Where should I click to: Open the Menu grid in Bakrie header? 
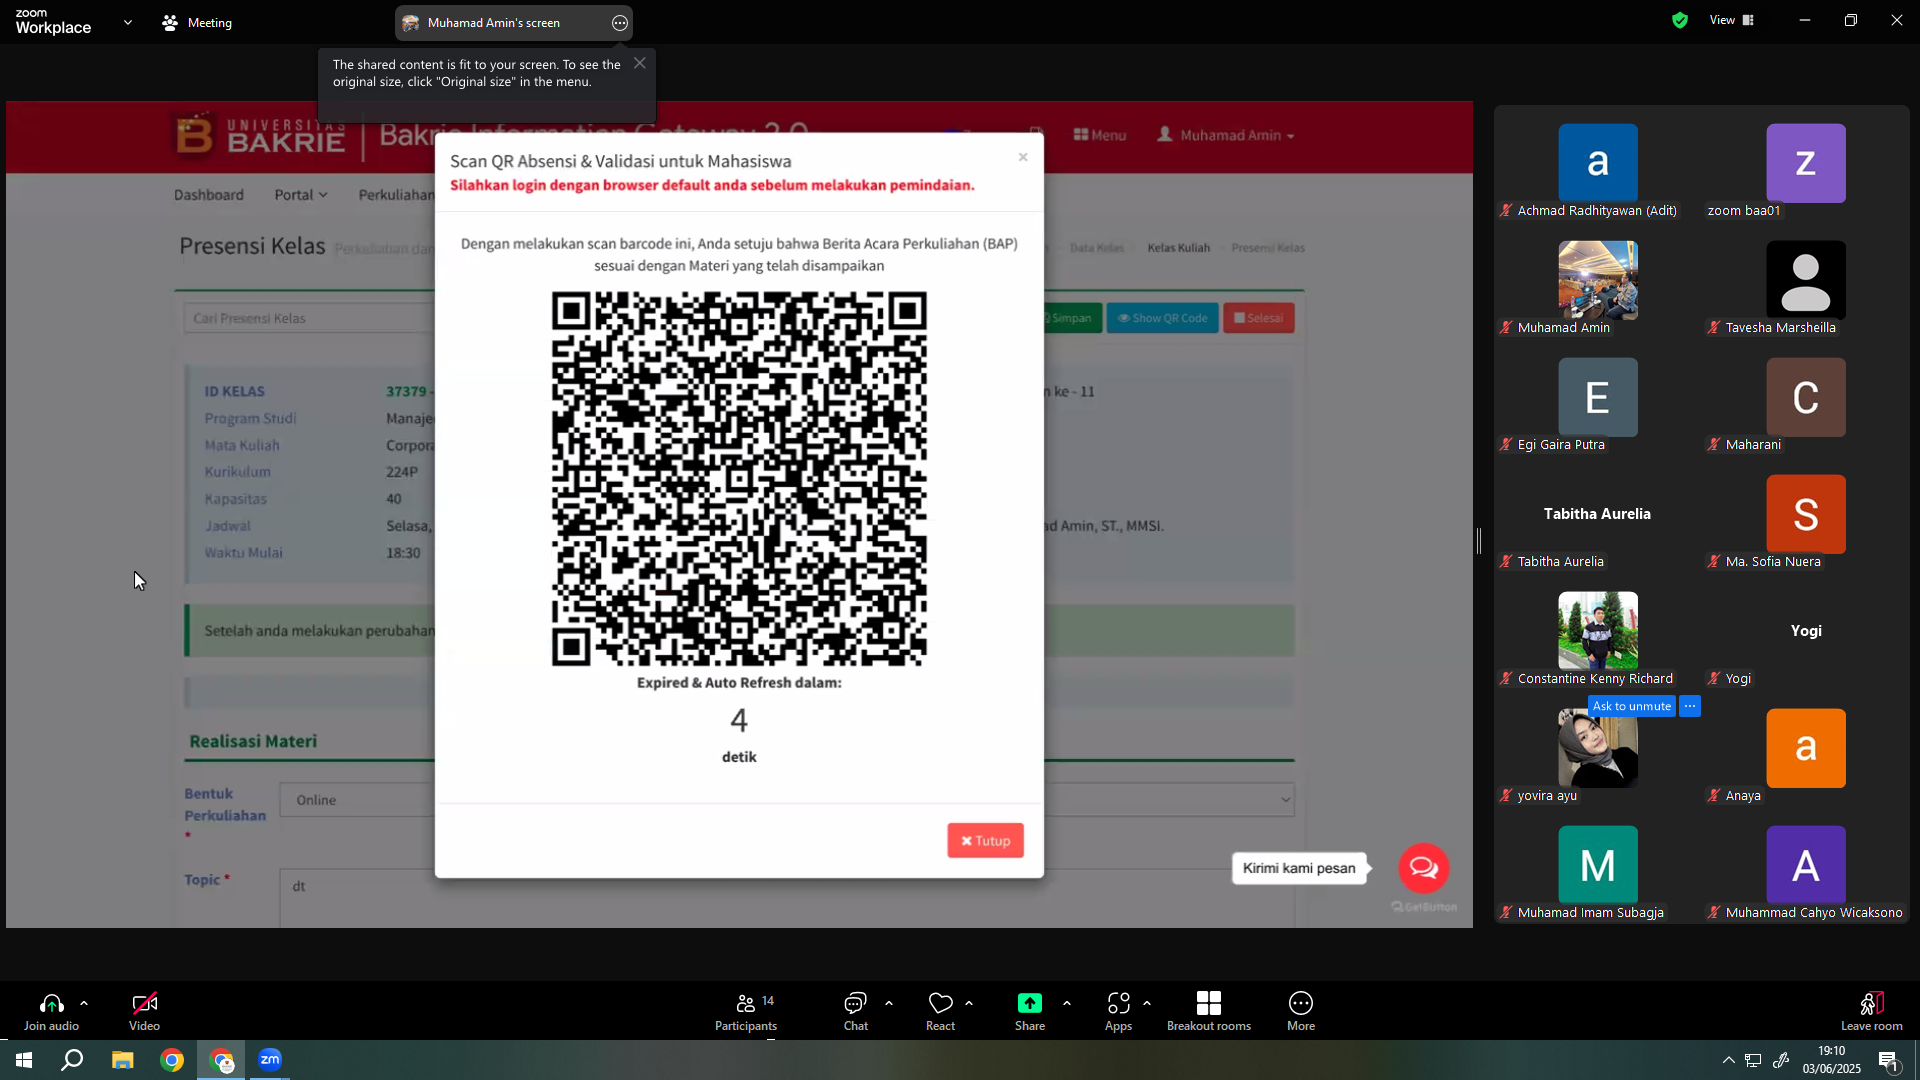(1100, 135)
